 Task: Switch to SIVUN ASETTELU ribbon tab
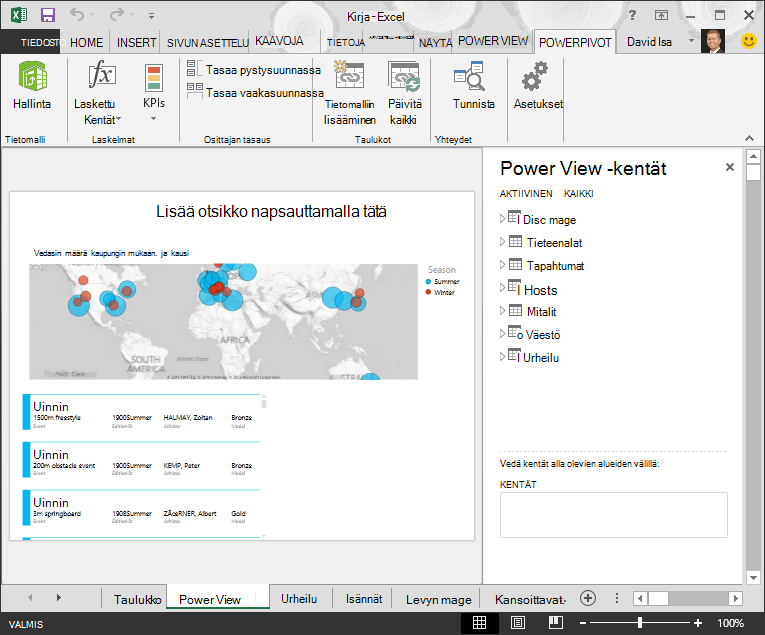point(208,43)
